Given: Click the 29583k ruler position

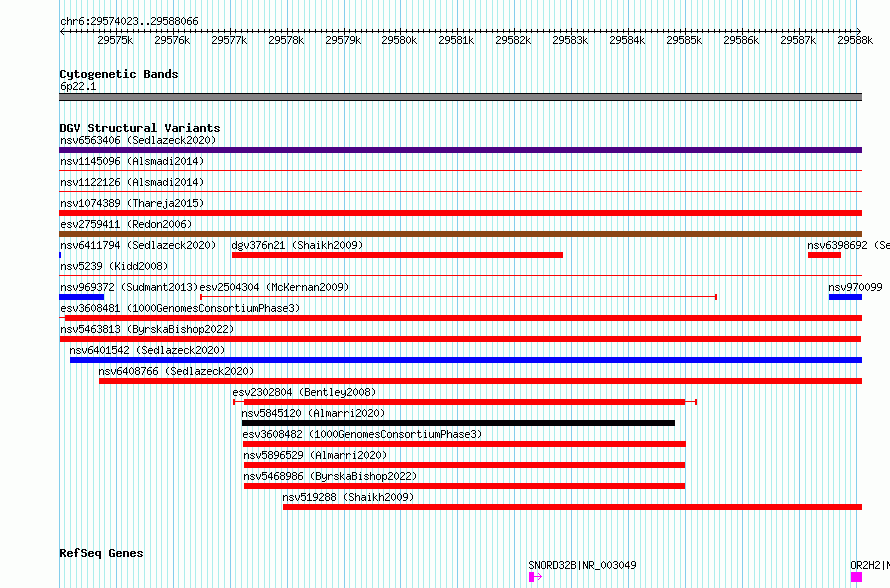Looking at the screenshot, I should [x=570, y=40].
